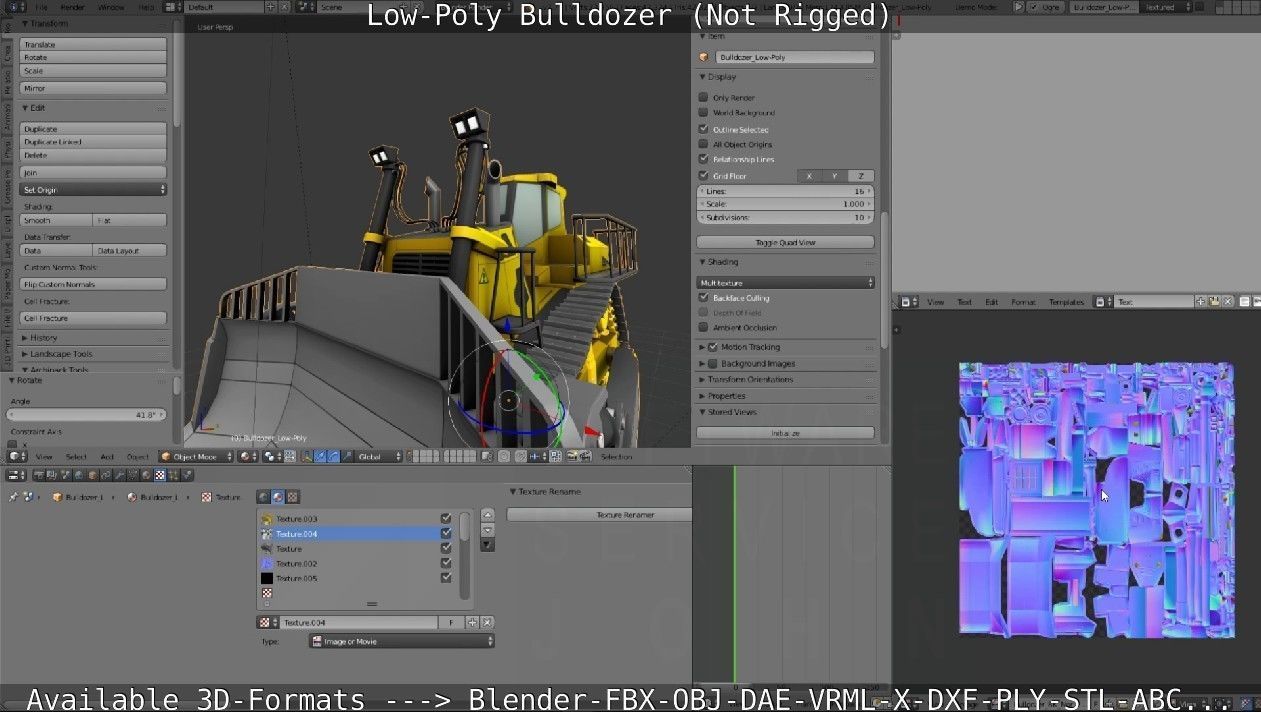Open the Object menu in 3D viewport header
This screenshot has height=712, width=1261.
pyautogui.click(x=137, y=456)
